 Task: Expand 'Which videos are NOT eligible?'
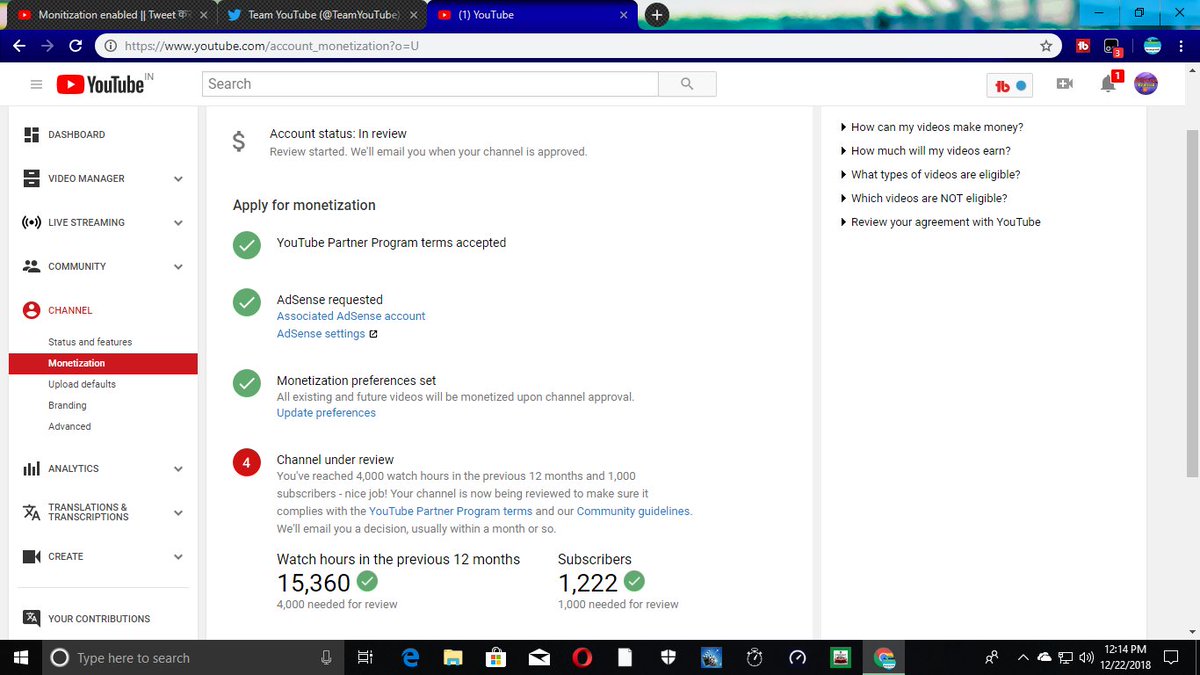coord(924,198)
